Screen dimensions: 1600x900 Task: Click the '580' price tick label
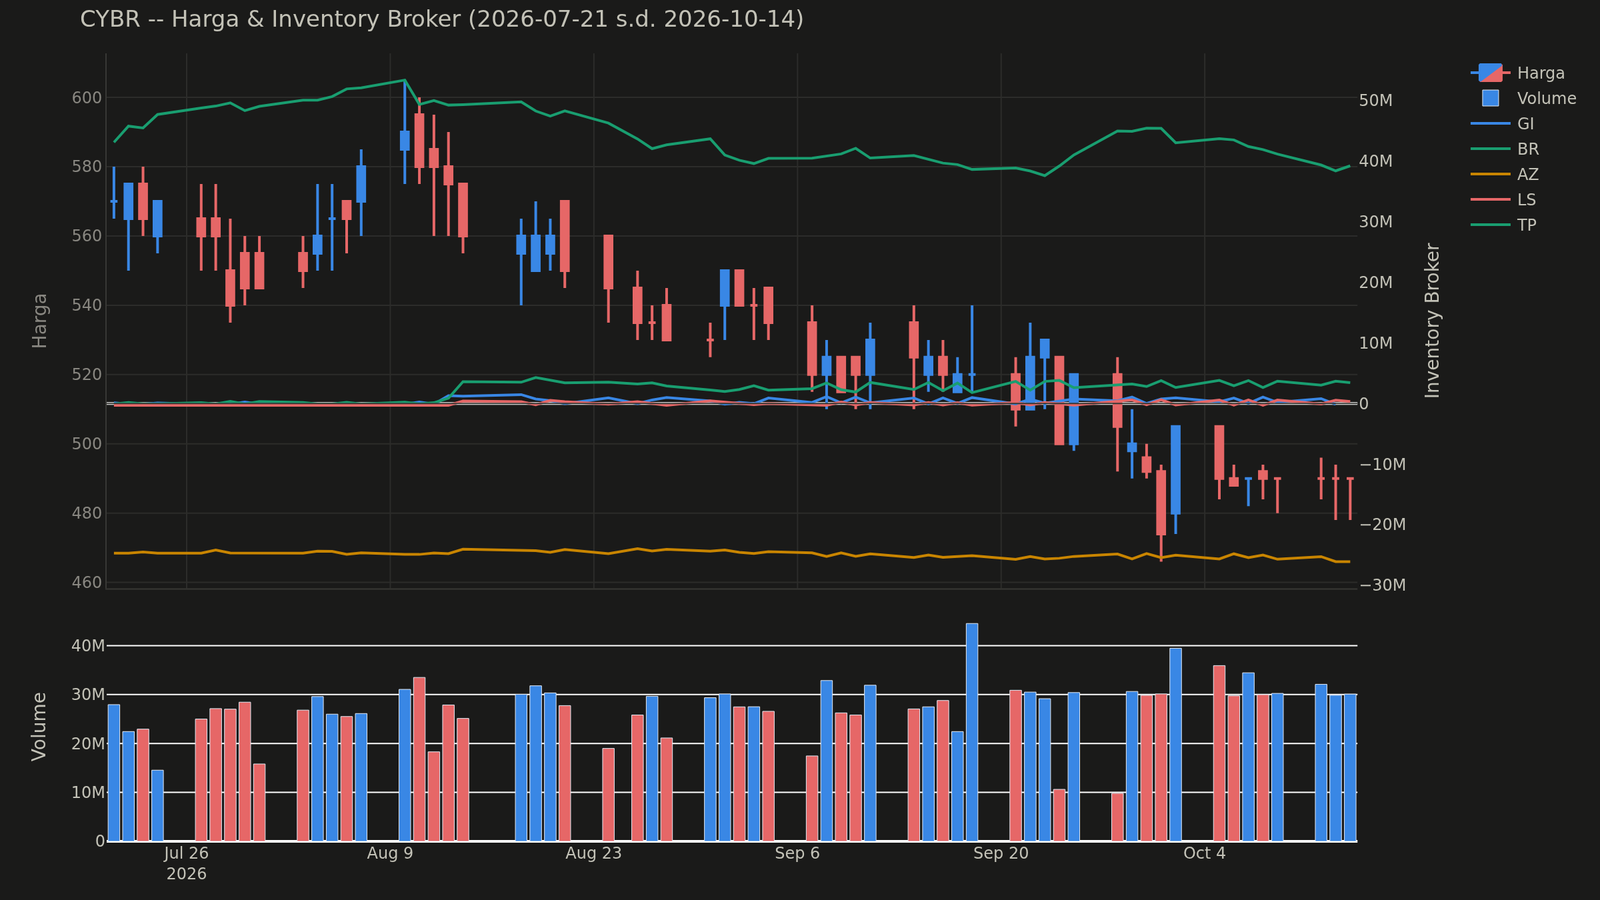pos(87,167)
